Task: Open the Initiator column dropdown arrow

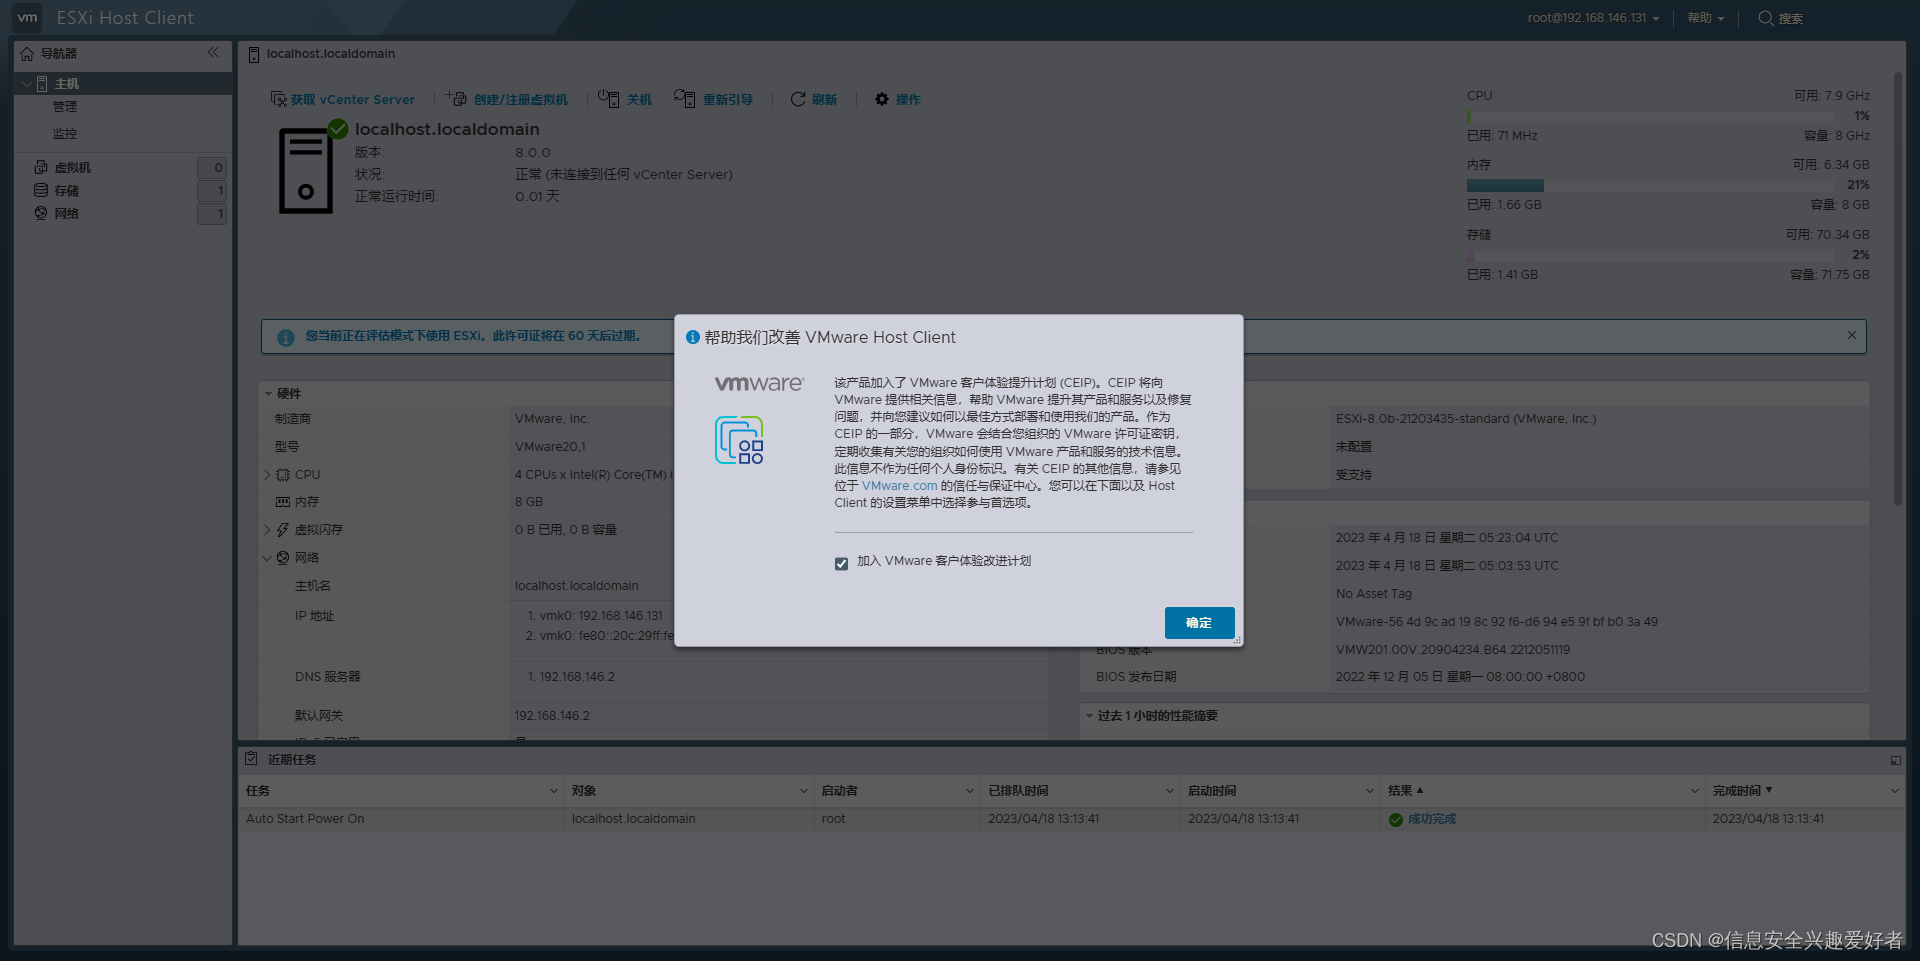Action: click(x=970, y=791)
